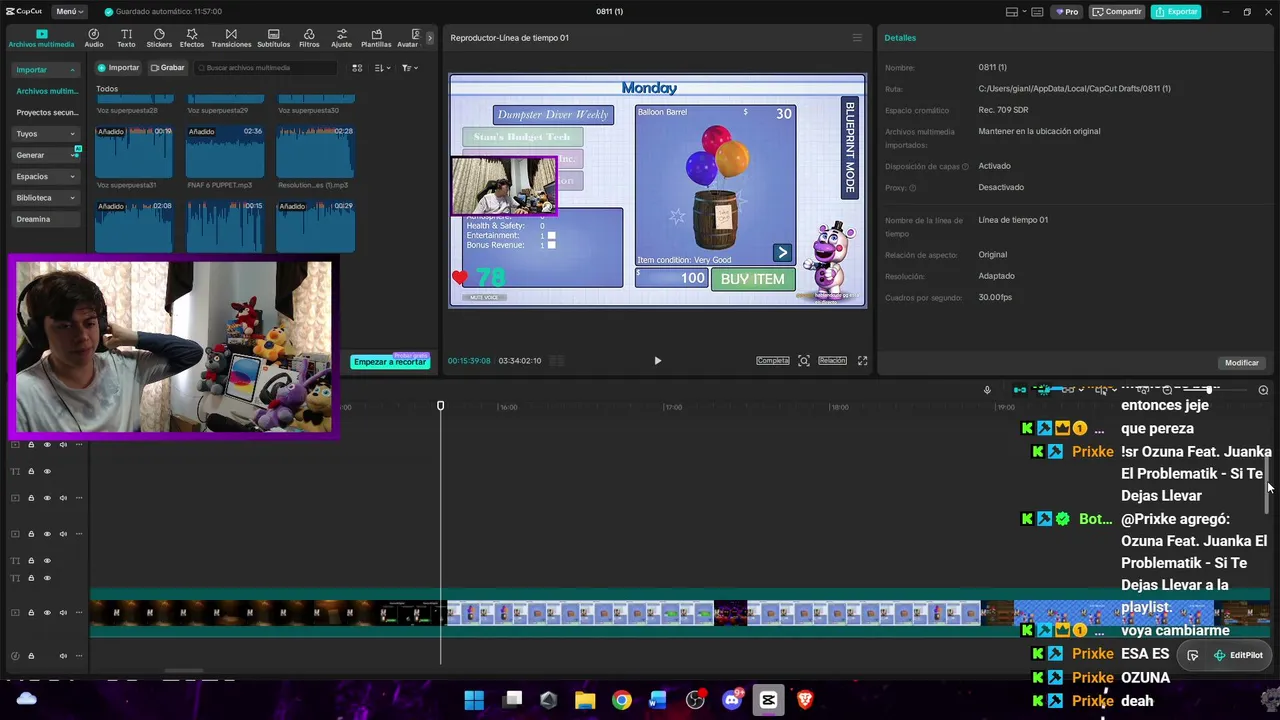Play the timeline preview
The image size is (1280, 720).
coord(657,361)
